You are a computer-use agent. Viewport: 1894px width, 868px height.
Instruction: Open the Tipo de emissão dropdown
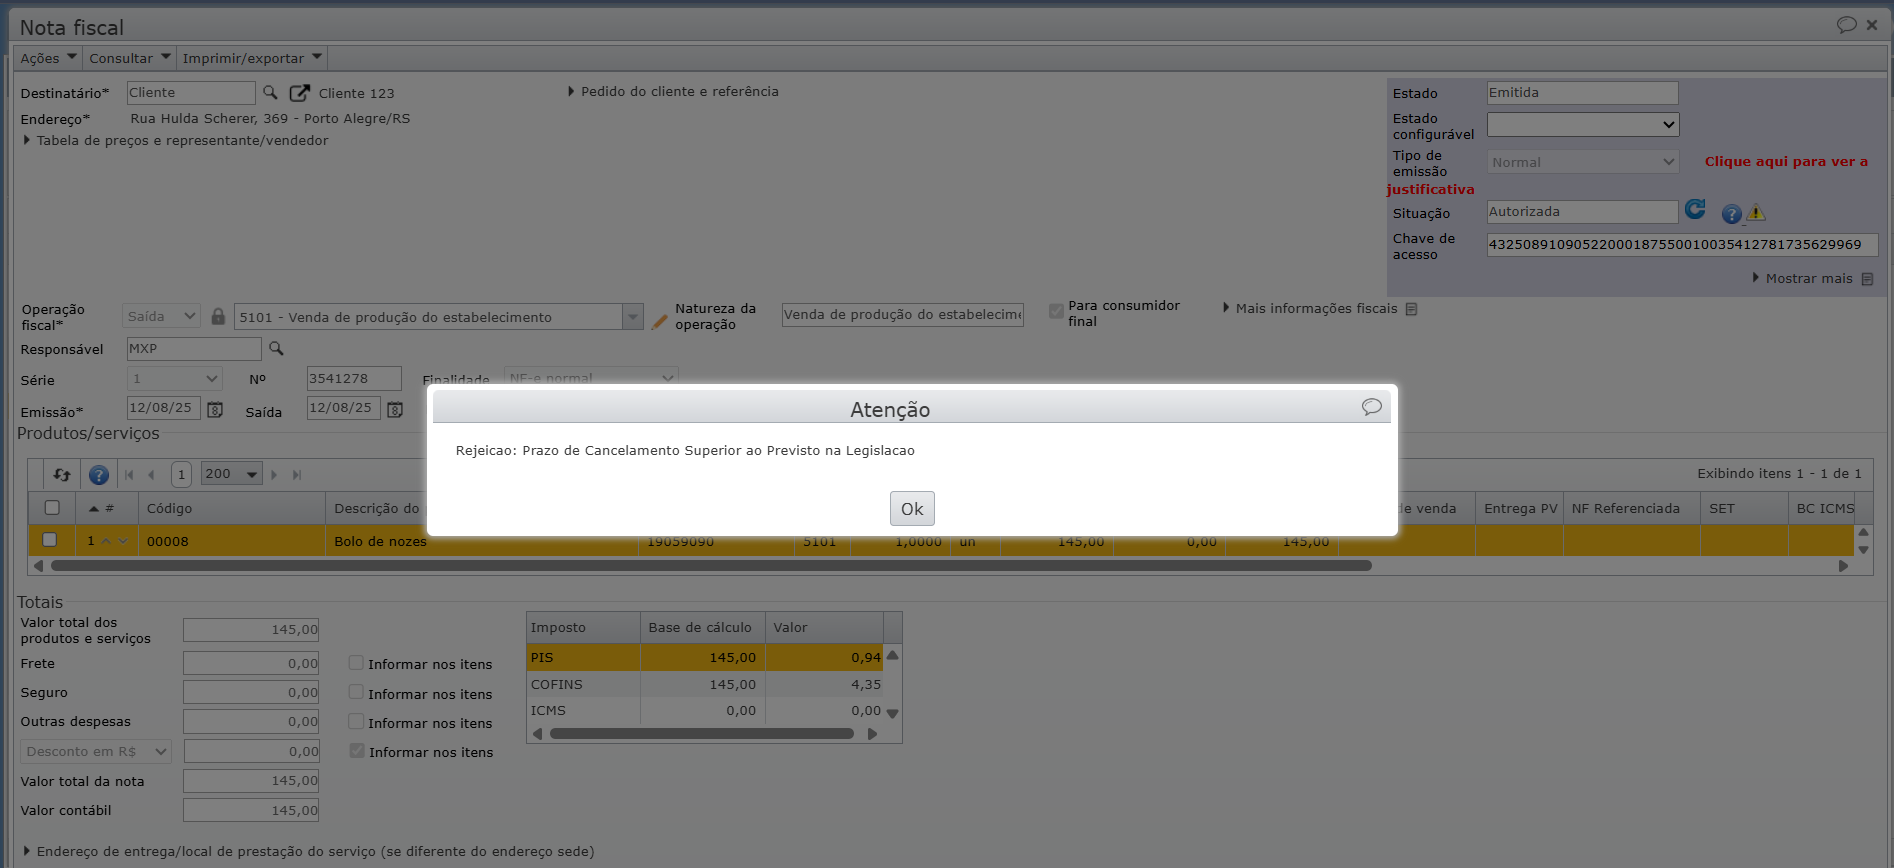1582,162
